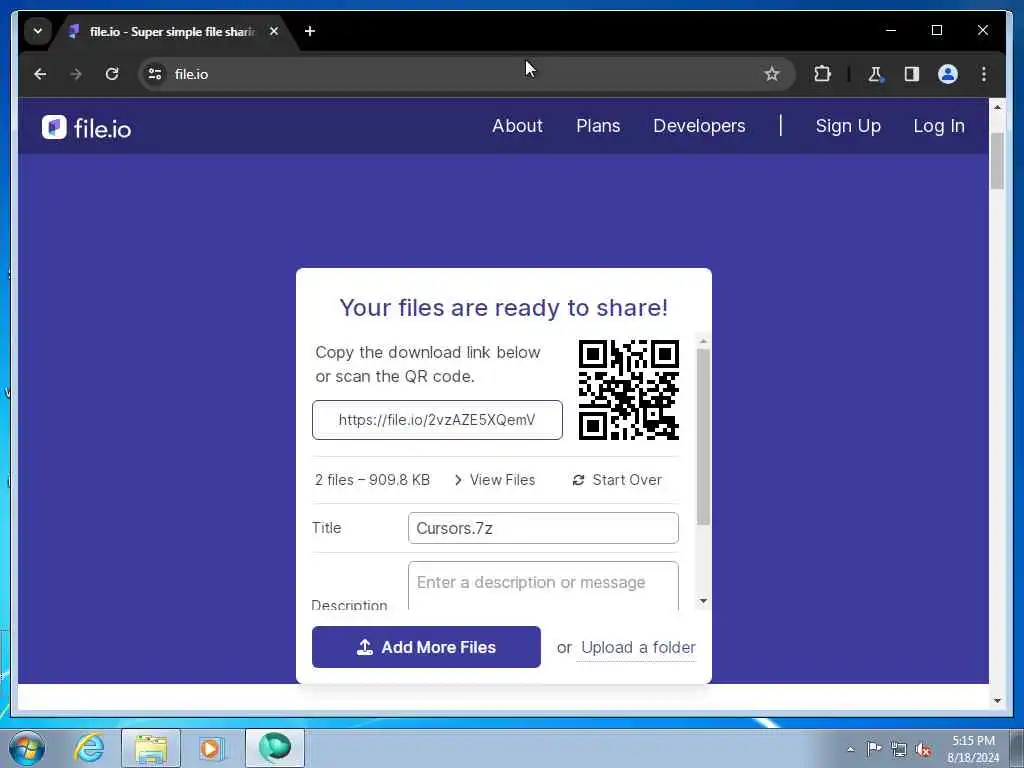Click Sign Up in the navbar

[x=848, y=125]
